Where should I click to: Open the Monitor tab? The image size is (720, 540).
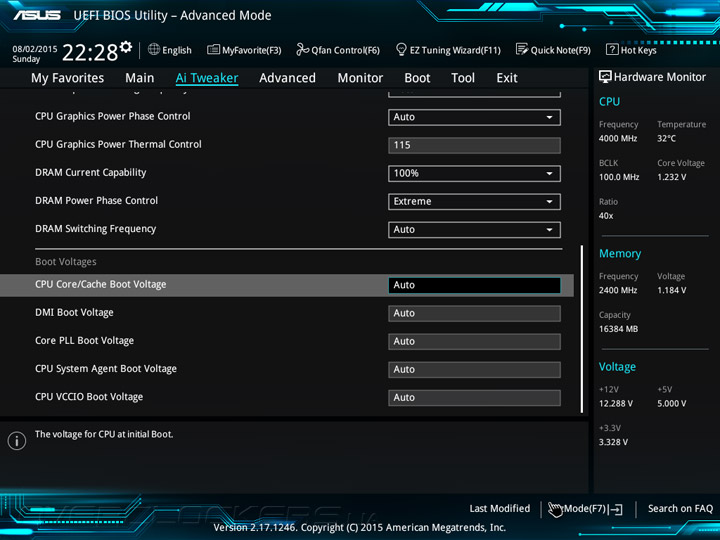tap(360, 78)
